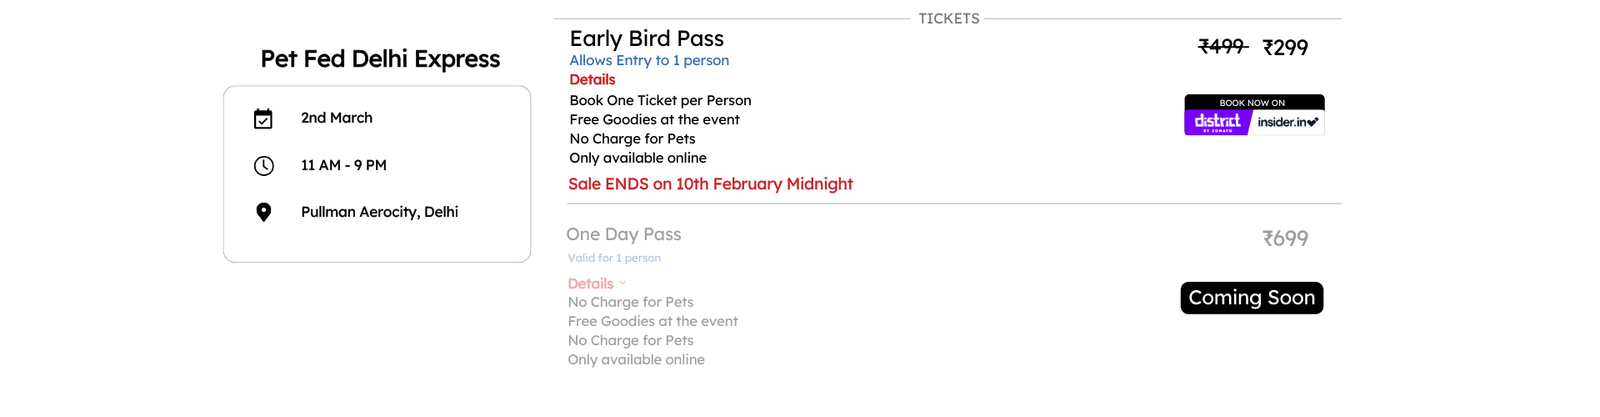Click the ₹699 One Day Pass price
The height and width of the screenshot is (417, 1600).
(x=1285, y=239)
